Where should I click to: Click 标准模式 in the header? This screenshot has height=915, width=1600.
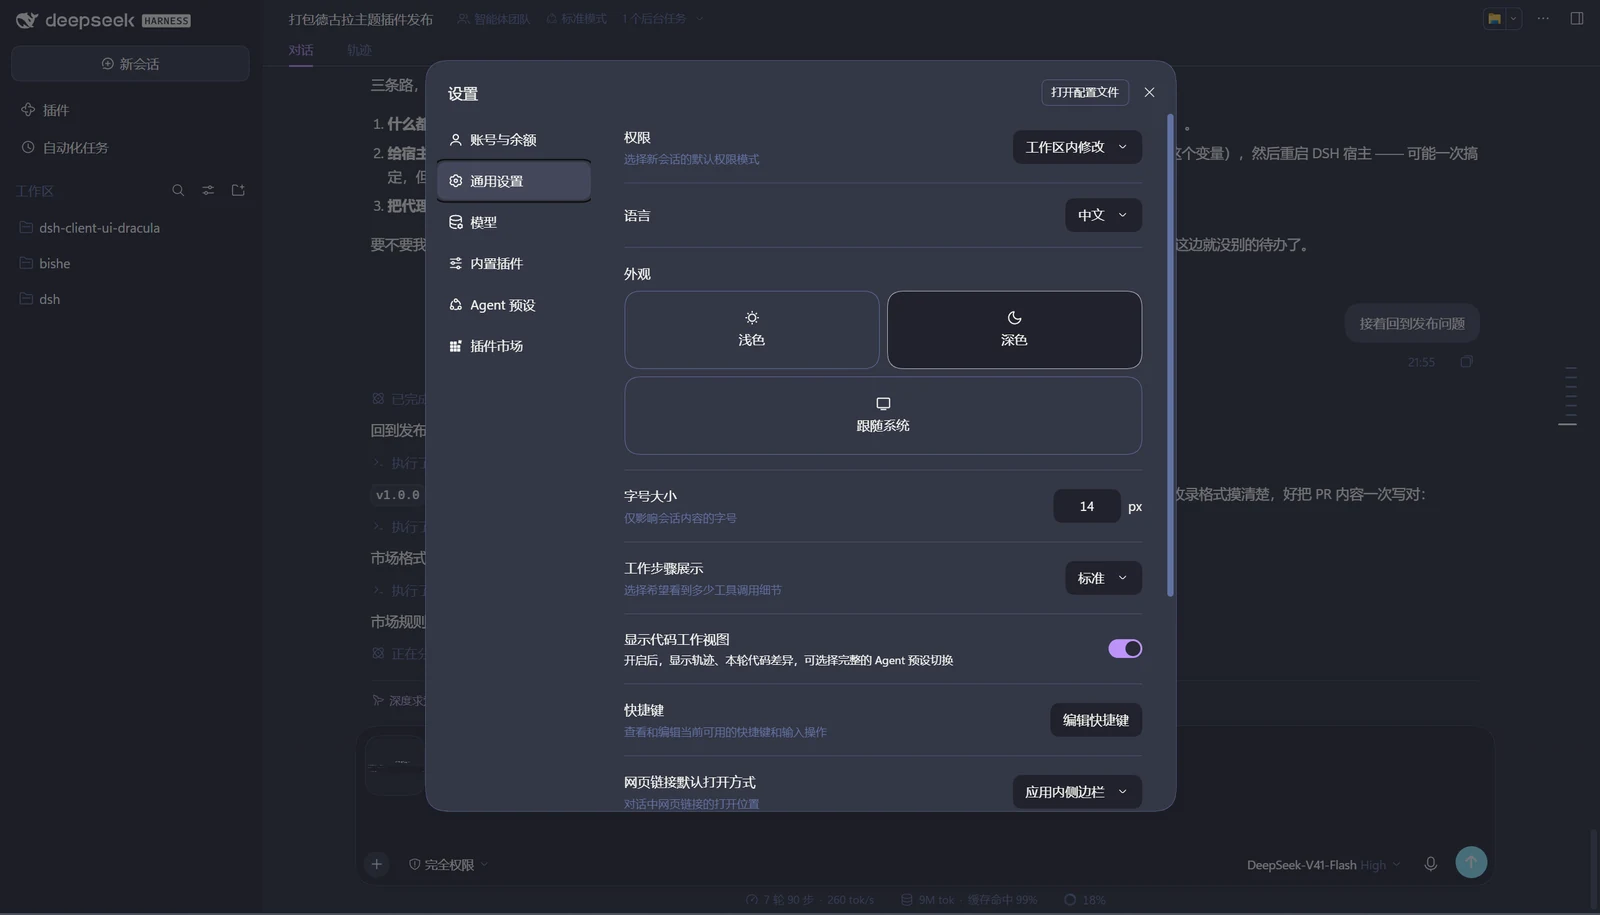pyautogui.click(x=577, y=19)
